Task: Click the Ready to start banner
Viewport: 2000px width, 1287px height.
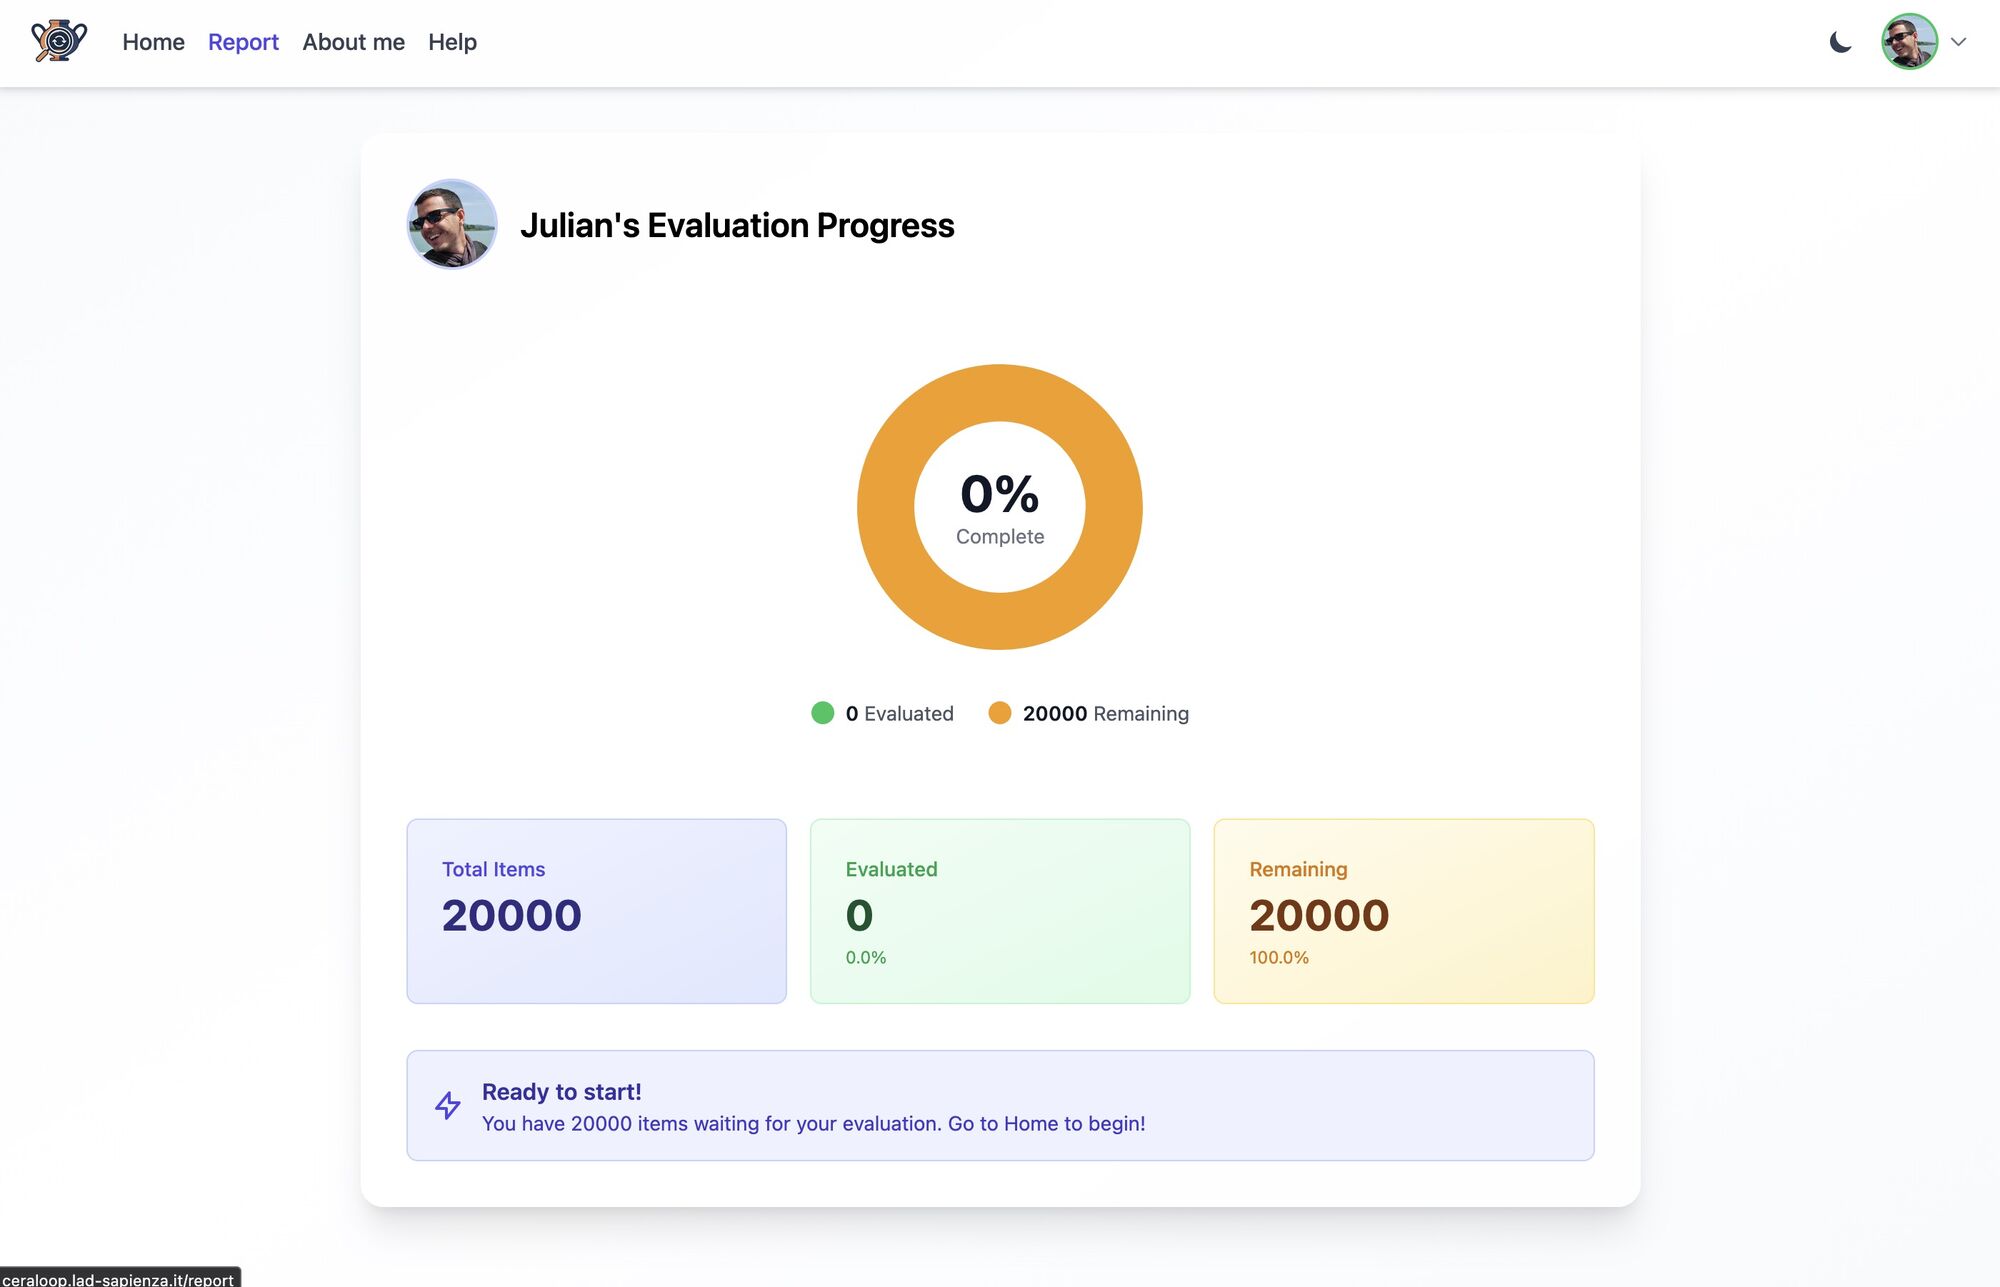Action: click(1000, 1105)
